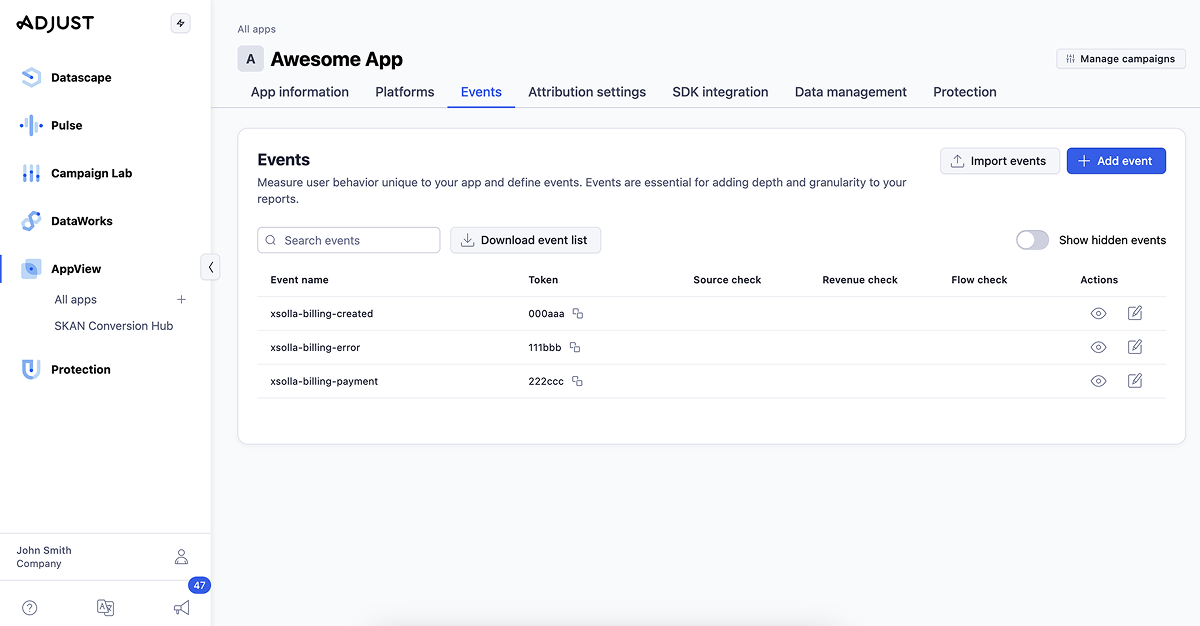Copy the 111bbb token
The width and height of the screenshot is (1200, 626).
coord(575,348)
